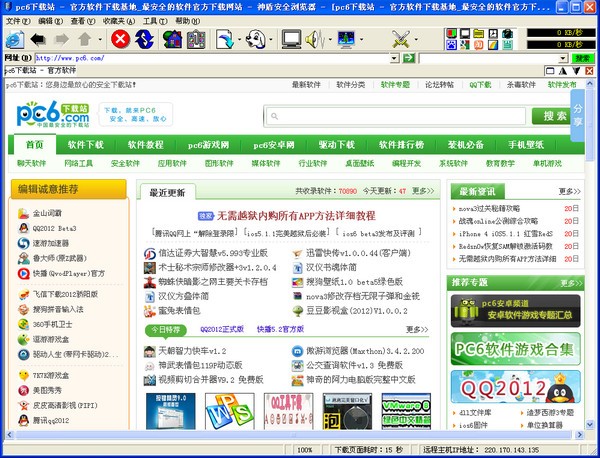Click the page with blue arrow icon

225,39
